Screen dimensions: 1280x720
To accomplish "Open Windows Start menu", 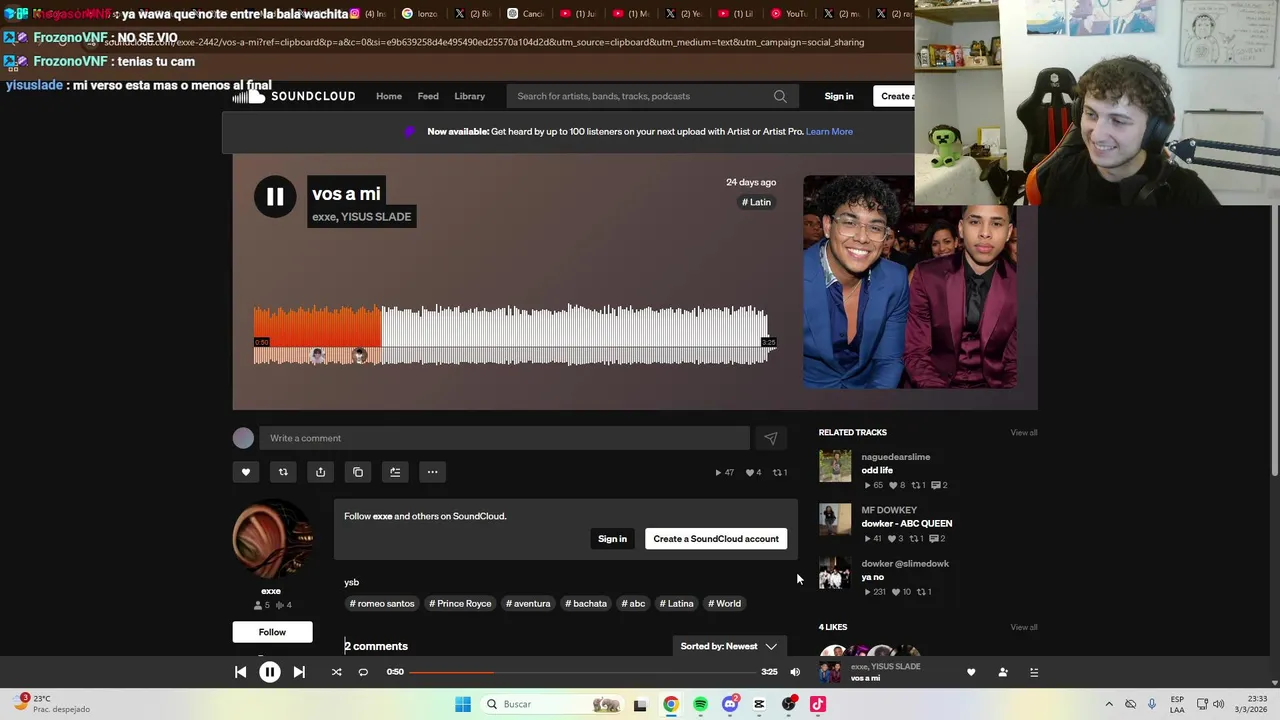I will click(x=463, y=704).
